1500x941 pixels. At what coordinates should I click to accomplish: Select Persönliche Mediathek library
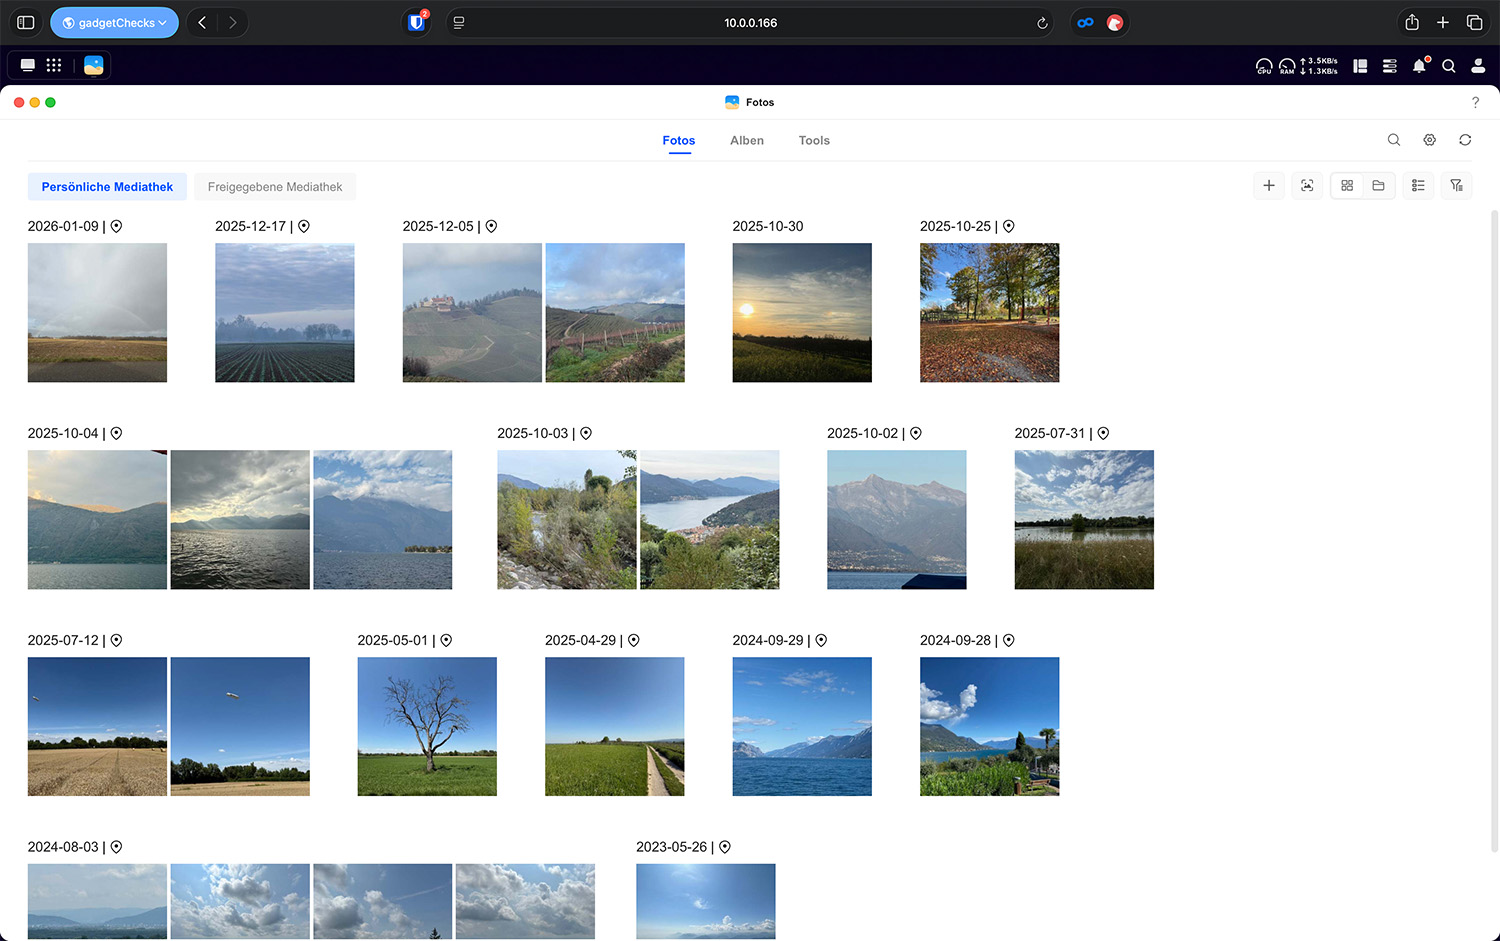[107, 187]
